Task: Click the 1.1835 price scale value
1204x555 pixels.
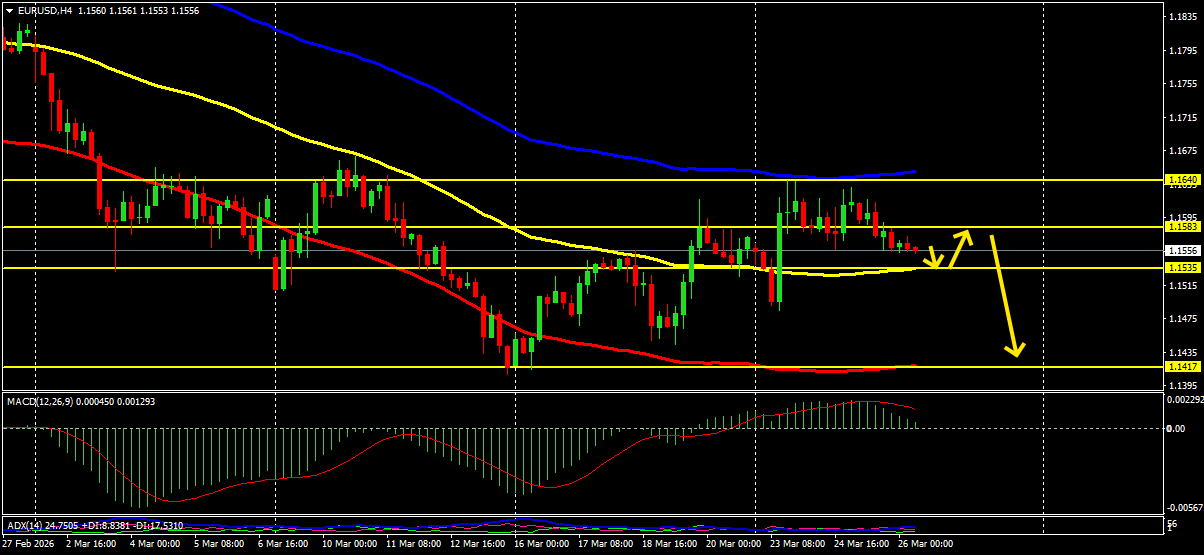Action: click(1182, 17)
